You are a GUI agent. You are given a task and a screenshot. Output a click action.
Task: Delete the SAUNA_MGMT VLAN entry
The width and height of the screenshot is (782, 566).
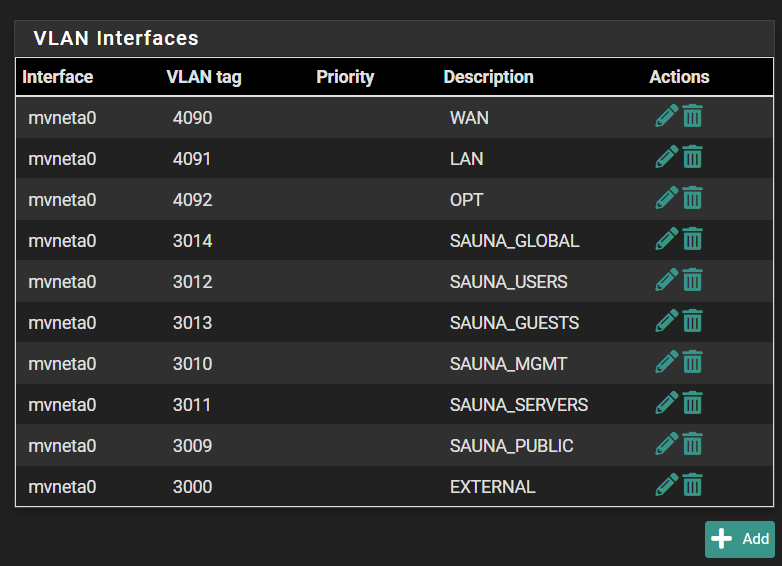[x=692, y=362]
